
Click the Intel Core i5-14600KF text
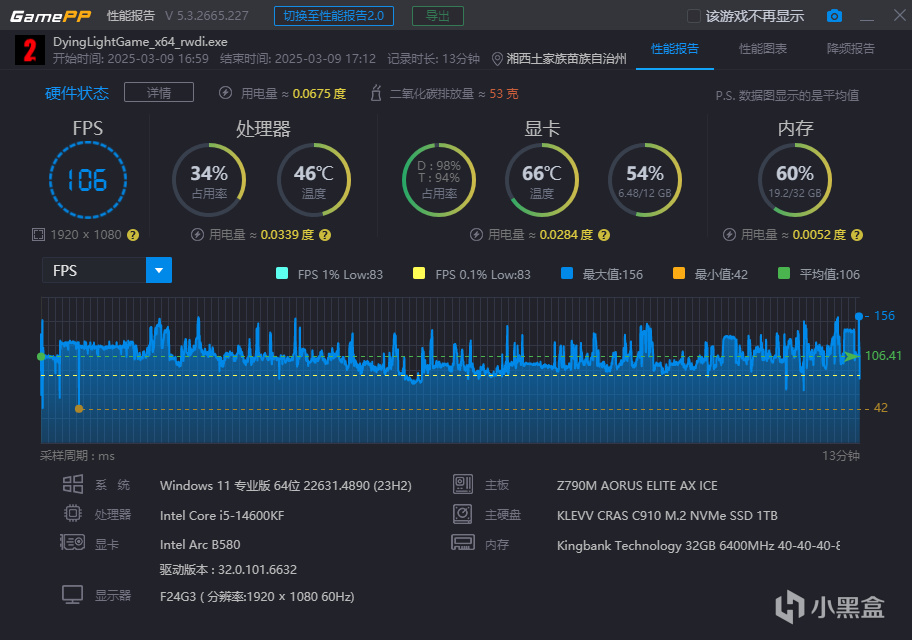point(222,515)
